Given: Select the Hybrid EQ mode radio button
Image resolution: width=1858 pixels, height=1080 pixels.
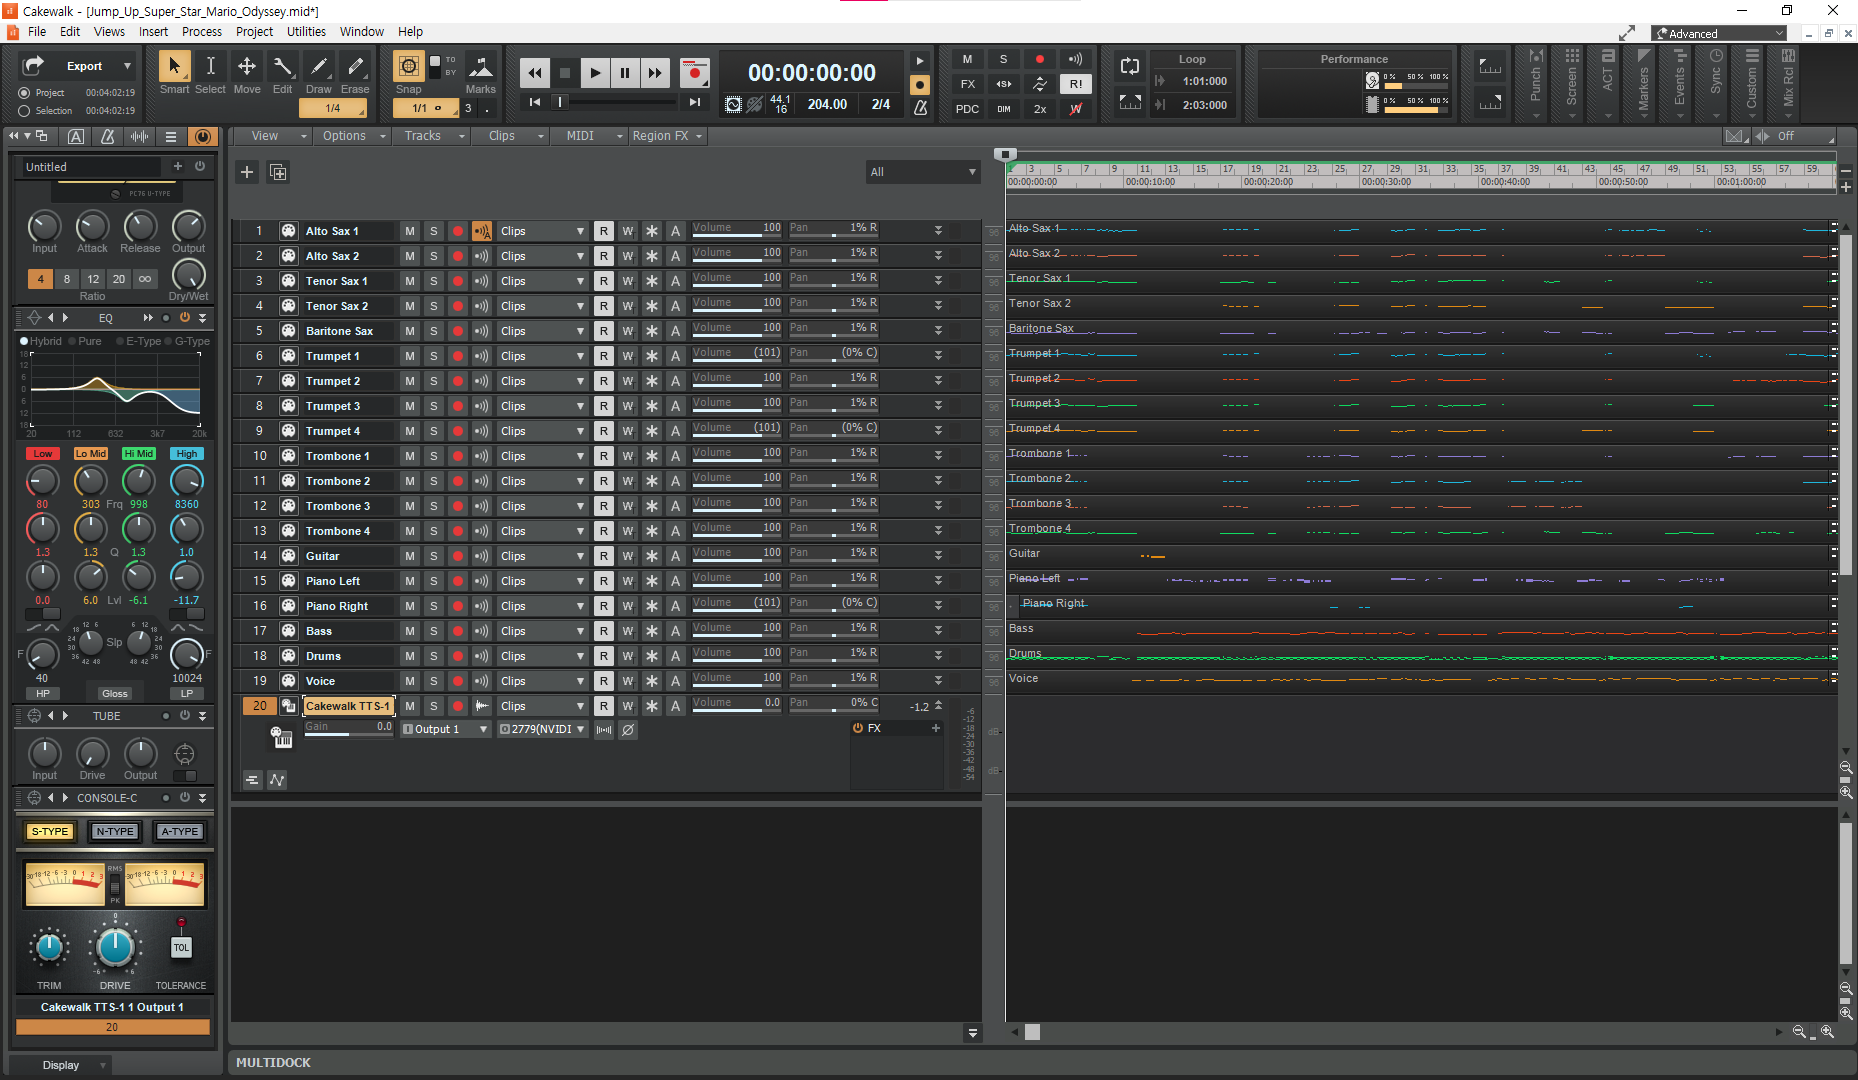Looking at the screenshot, I should click(x=24, y=341).
